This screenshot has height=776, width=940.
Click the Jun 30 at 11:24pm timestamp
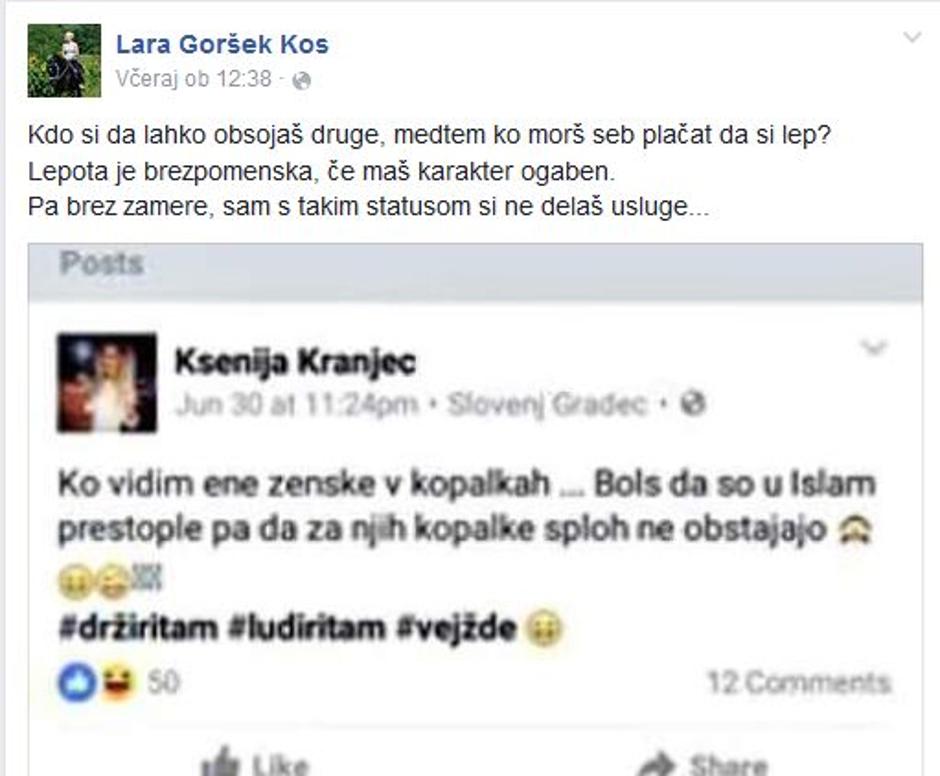pyautogui.click(x=297, y=405)
